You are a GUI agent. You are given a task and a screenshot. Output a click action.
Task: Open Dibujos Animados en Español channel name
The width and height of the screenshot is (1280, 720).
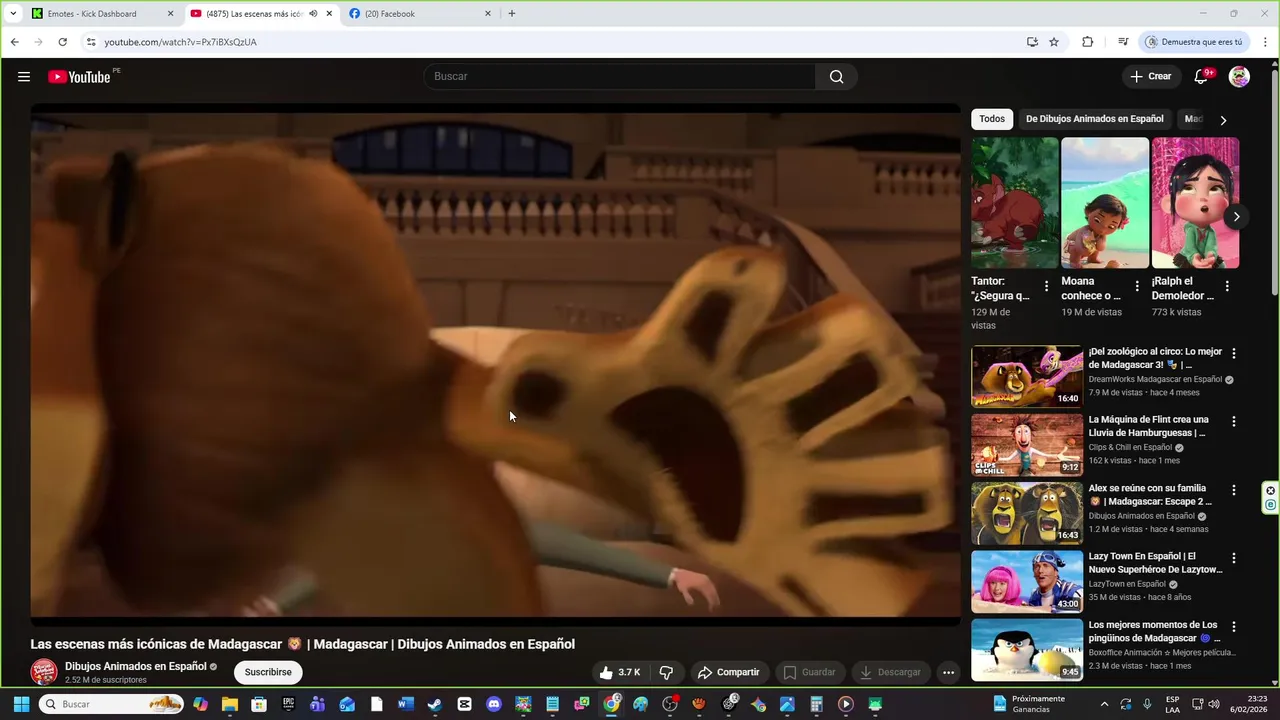coord(136,666)
